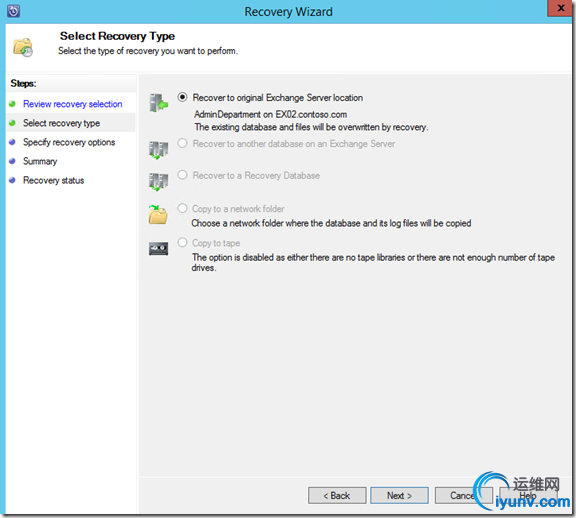Select Recover to a Recovery Database option
Screen dimensions: 576x518
coord(182,175)
